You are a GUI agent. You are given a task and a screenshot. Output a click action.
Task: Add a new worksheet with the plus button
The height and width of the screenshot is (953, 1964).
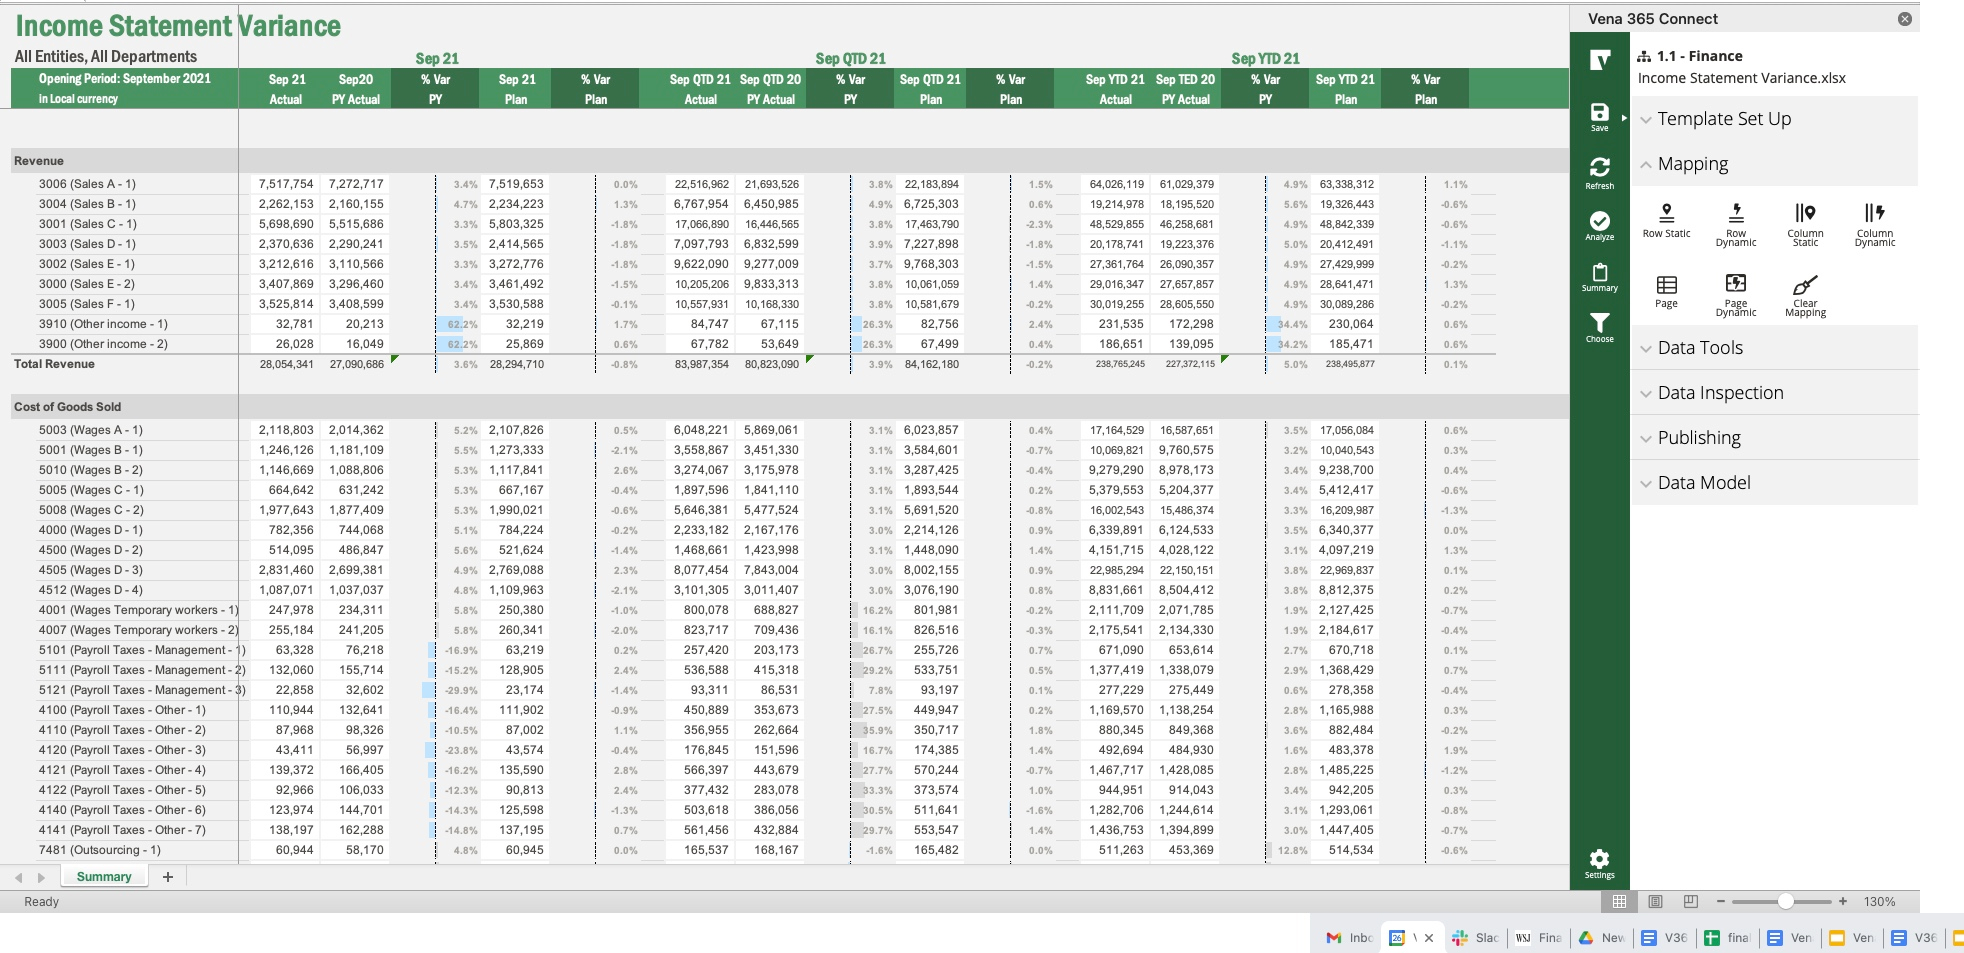[167, 876]
